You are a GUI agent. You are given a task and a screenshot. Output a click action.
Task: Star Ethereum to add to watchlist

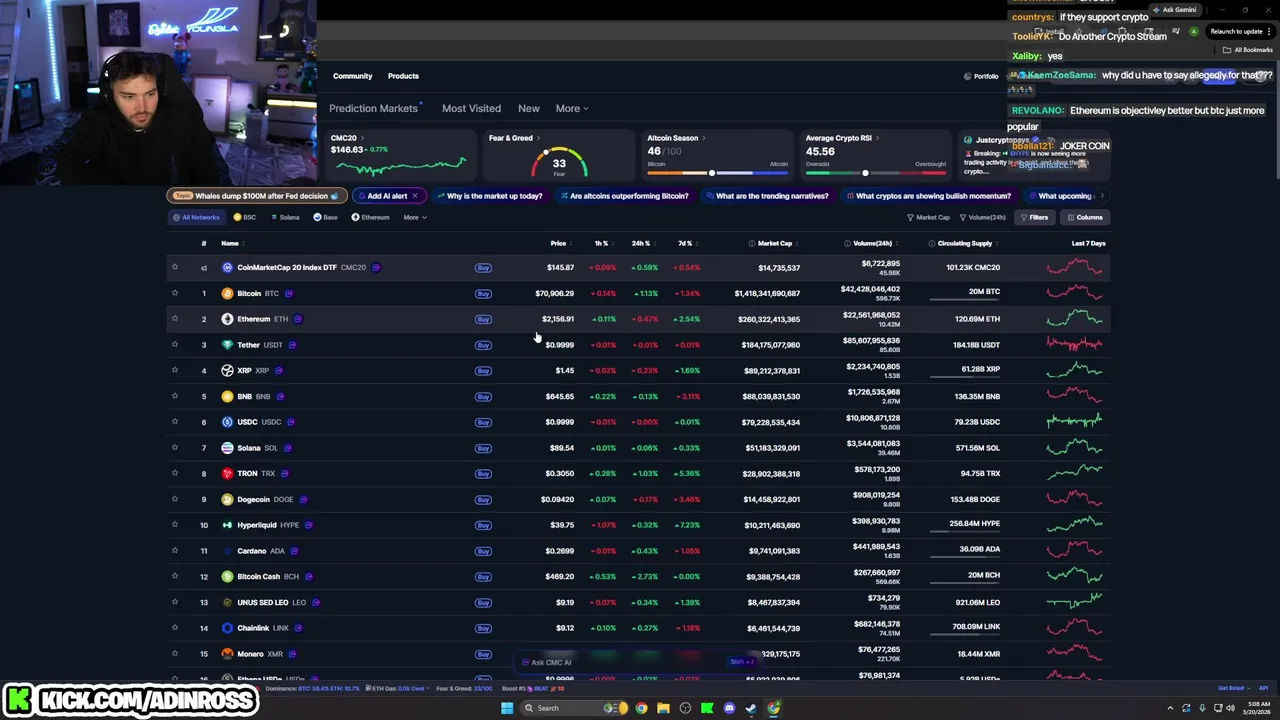click(x=175, y=319)
